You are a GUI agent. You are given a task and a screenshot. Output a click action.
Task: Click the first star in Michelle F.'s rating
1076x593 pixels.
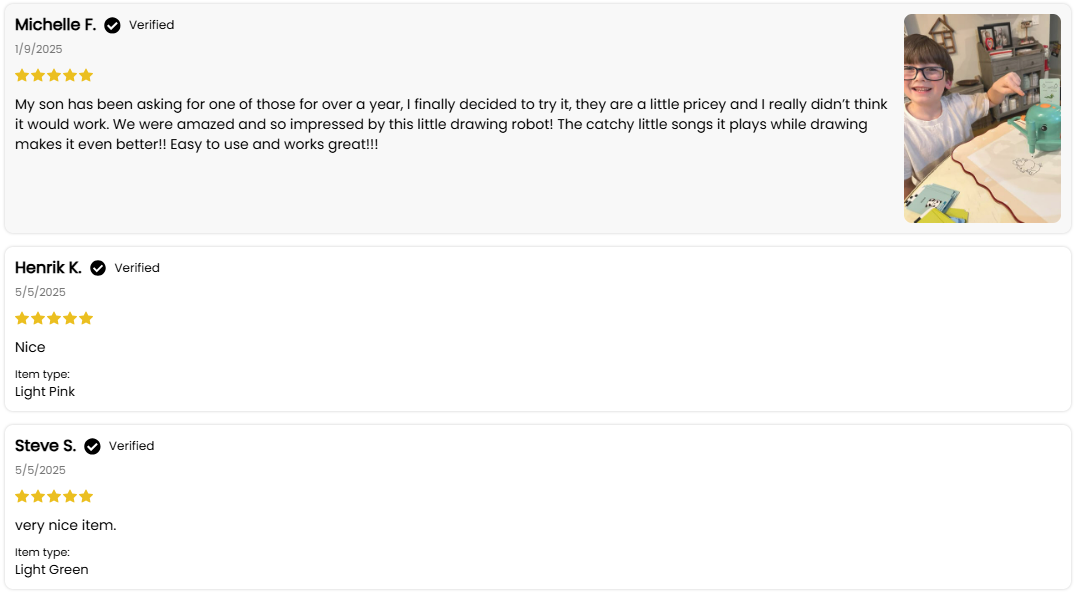[22, 75]
